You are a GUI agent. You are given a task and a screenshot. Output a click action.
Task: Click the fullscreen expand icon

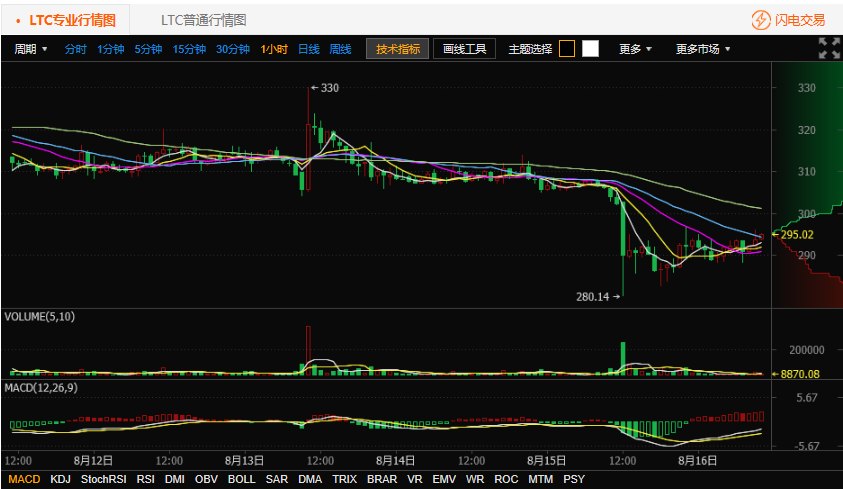[829, 48]
